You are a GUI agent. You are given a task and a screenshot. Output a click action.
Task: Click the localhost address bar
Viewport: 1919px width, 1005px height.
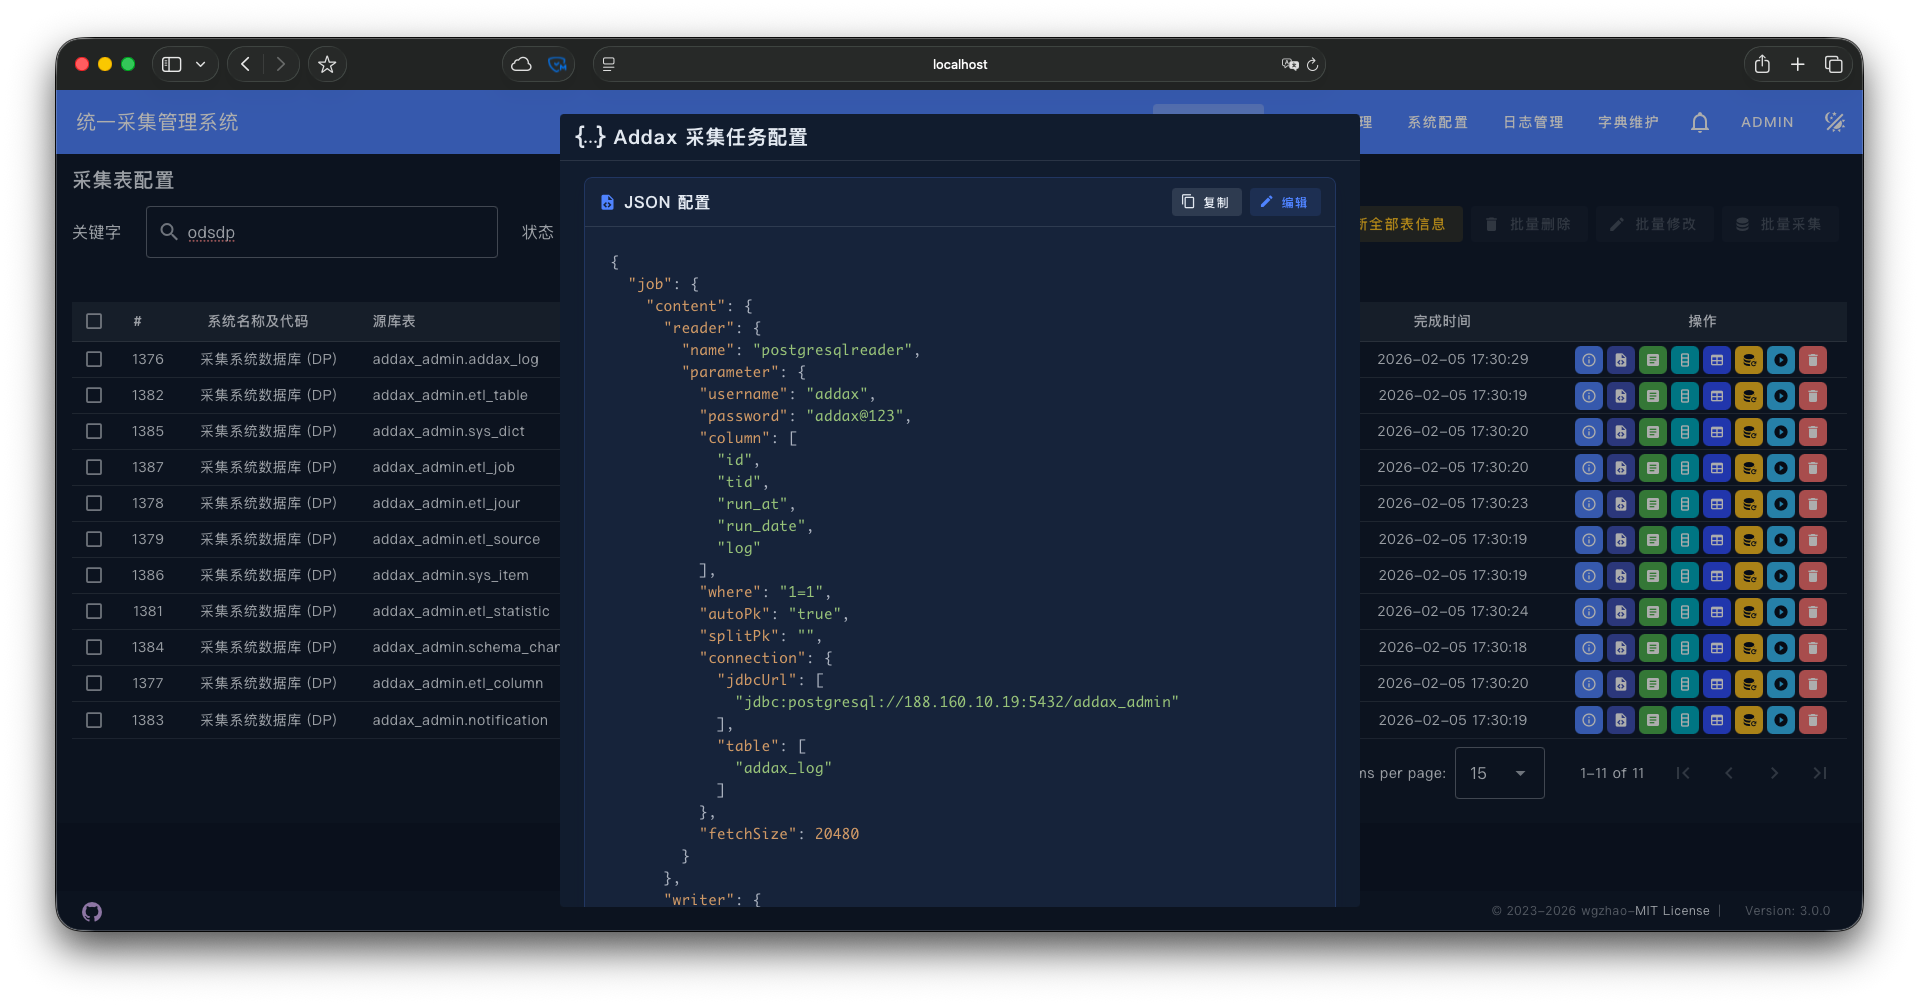[959, 64]
